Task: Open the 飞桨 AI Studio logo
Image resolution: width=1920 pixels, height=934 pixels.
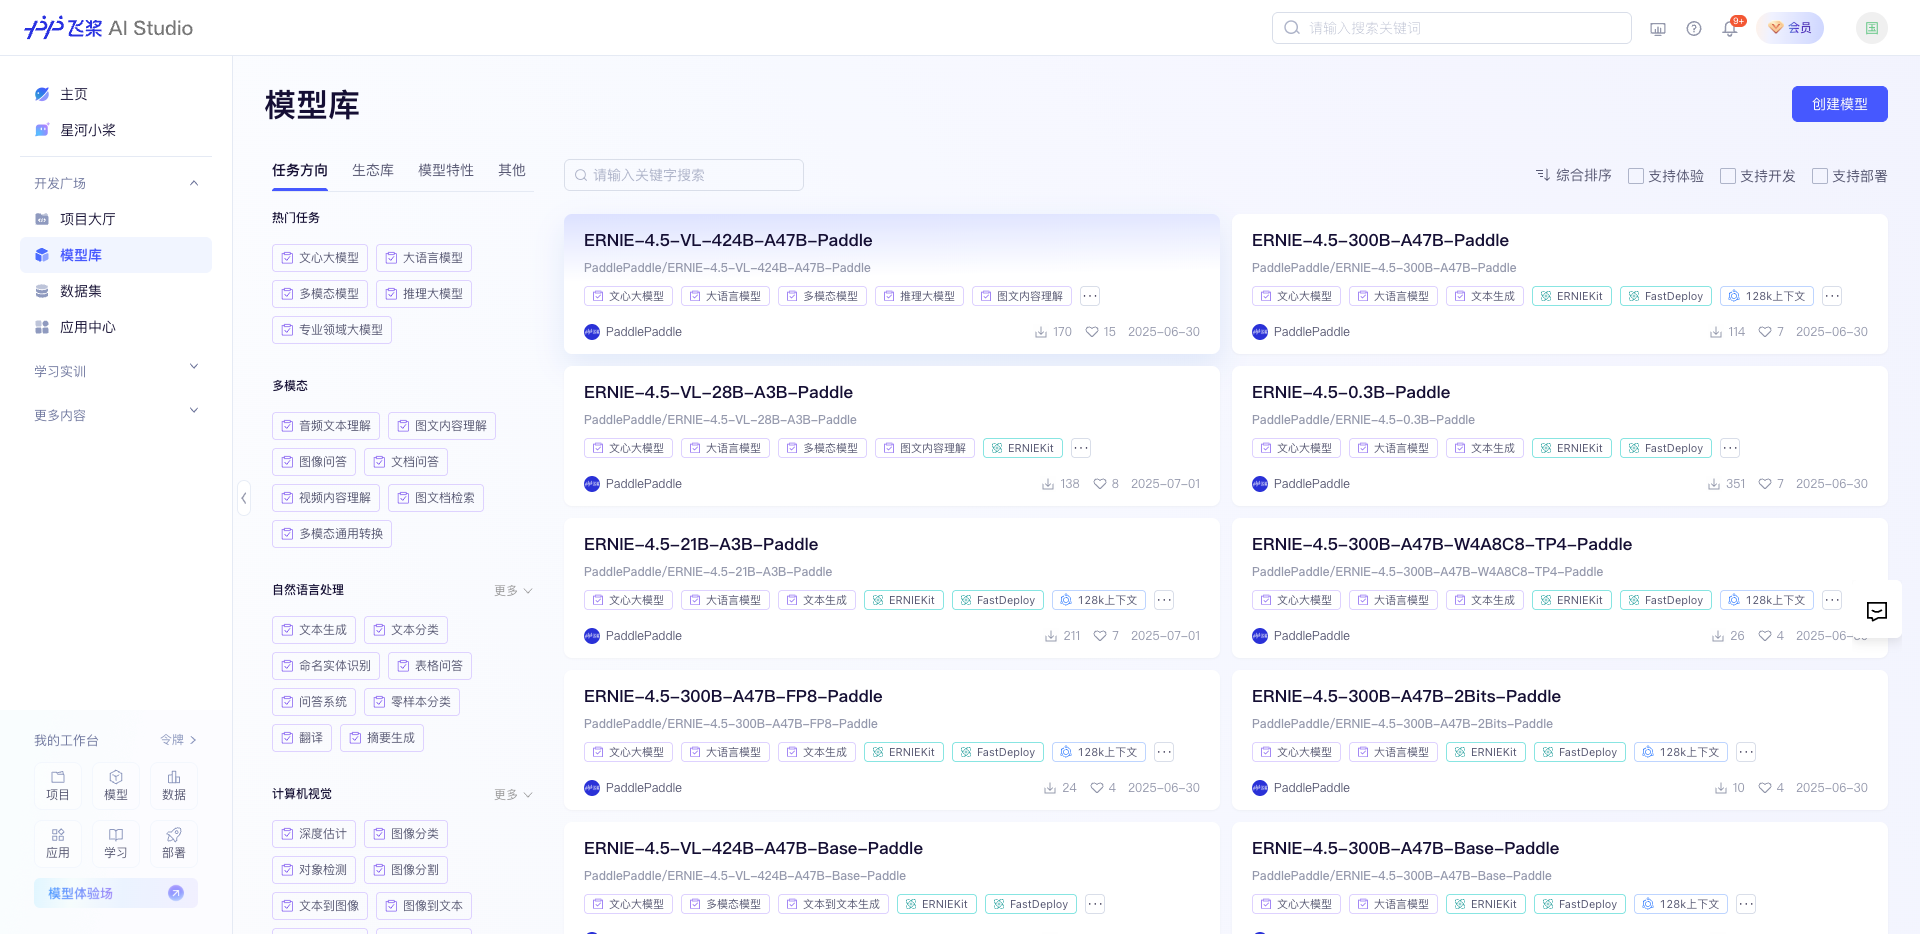Action: [x=108, y=28]
